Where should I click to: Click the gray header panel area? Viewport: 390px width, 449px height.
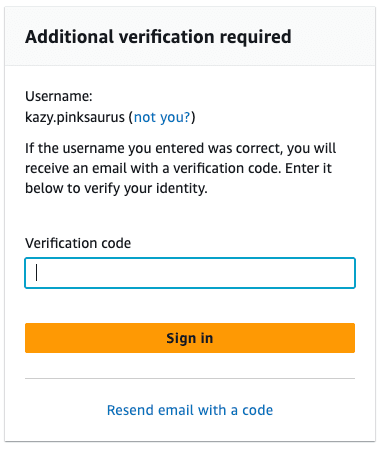(x=190, y=36)
